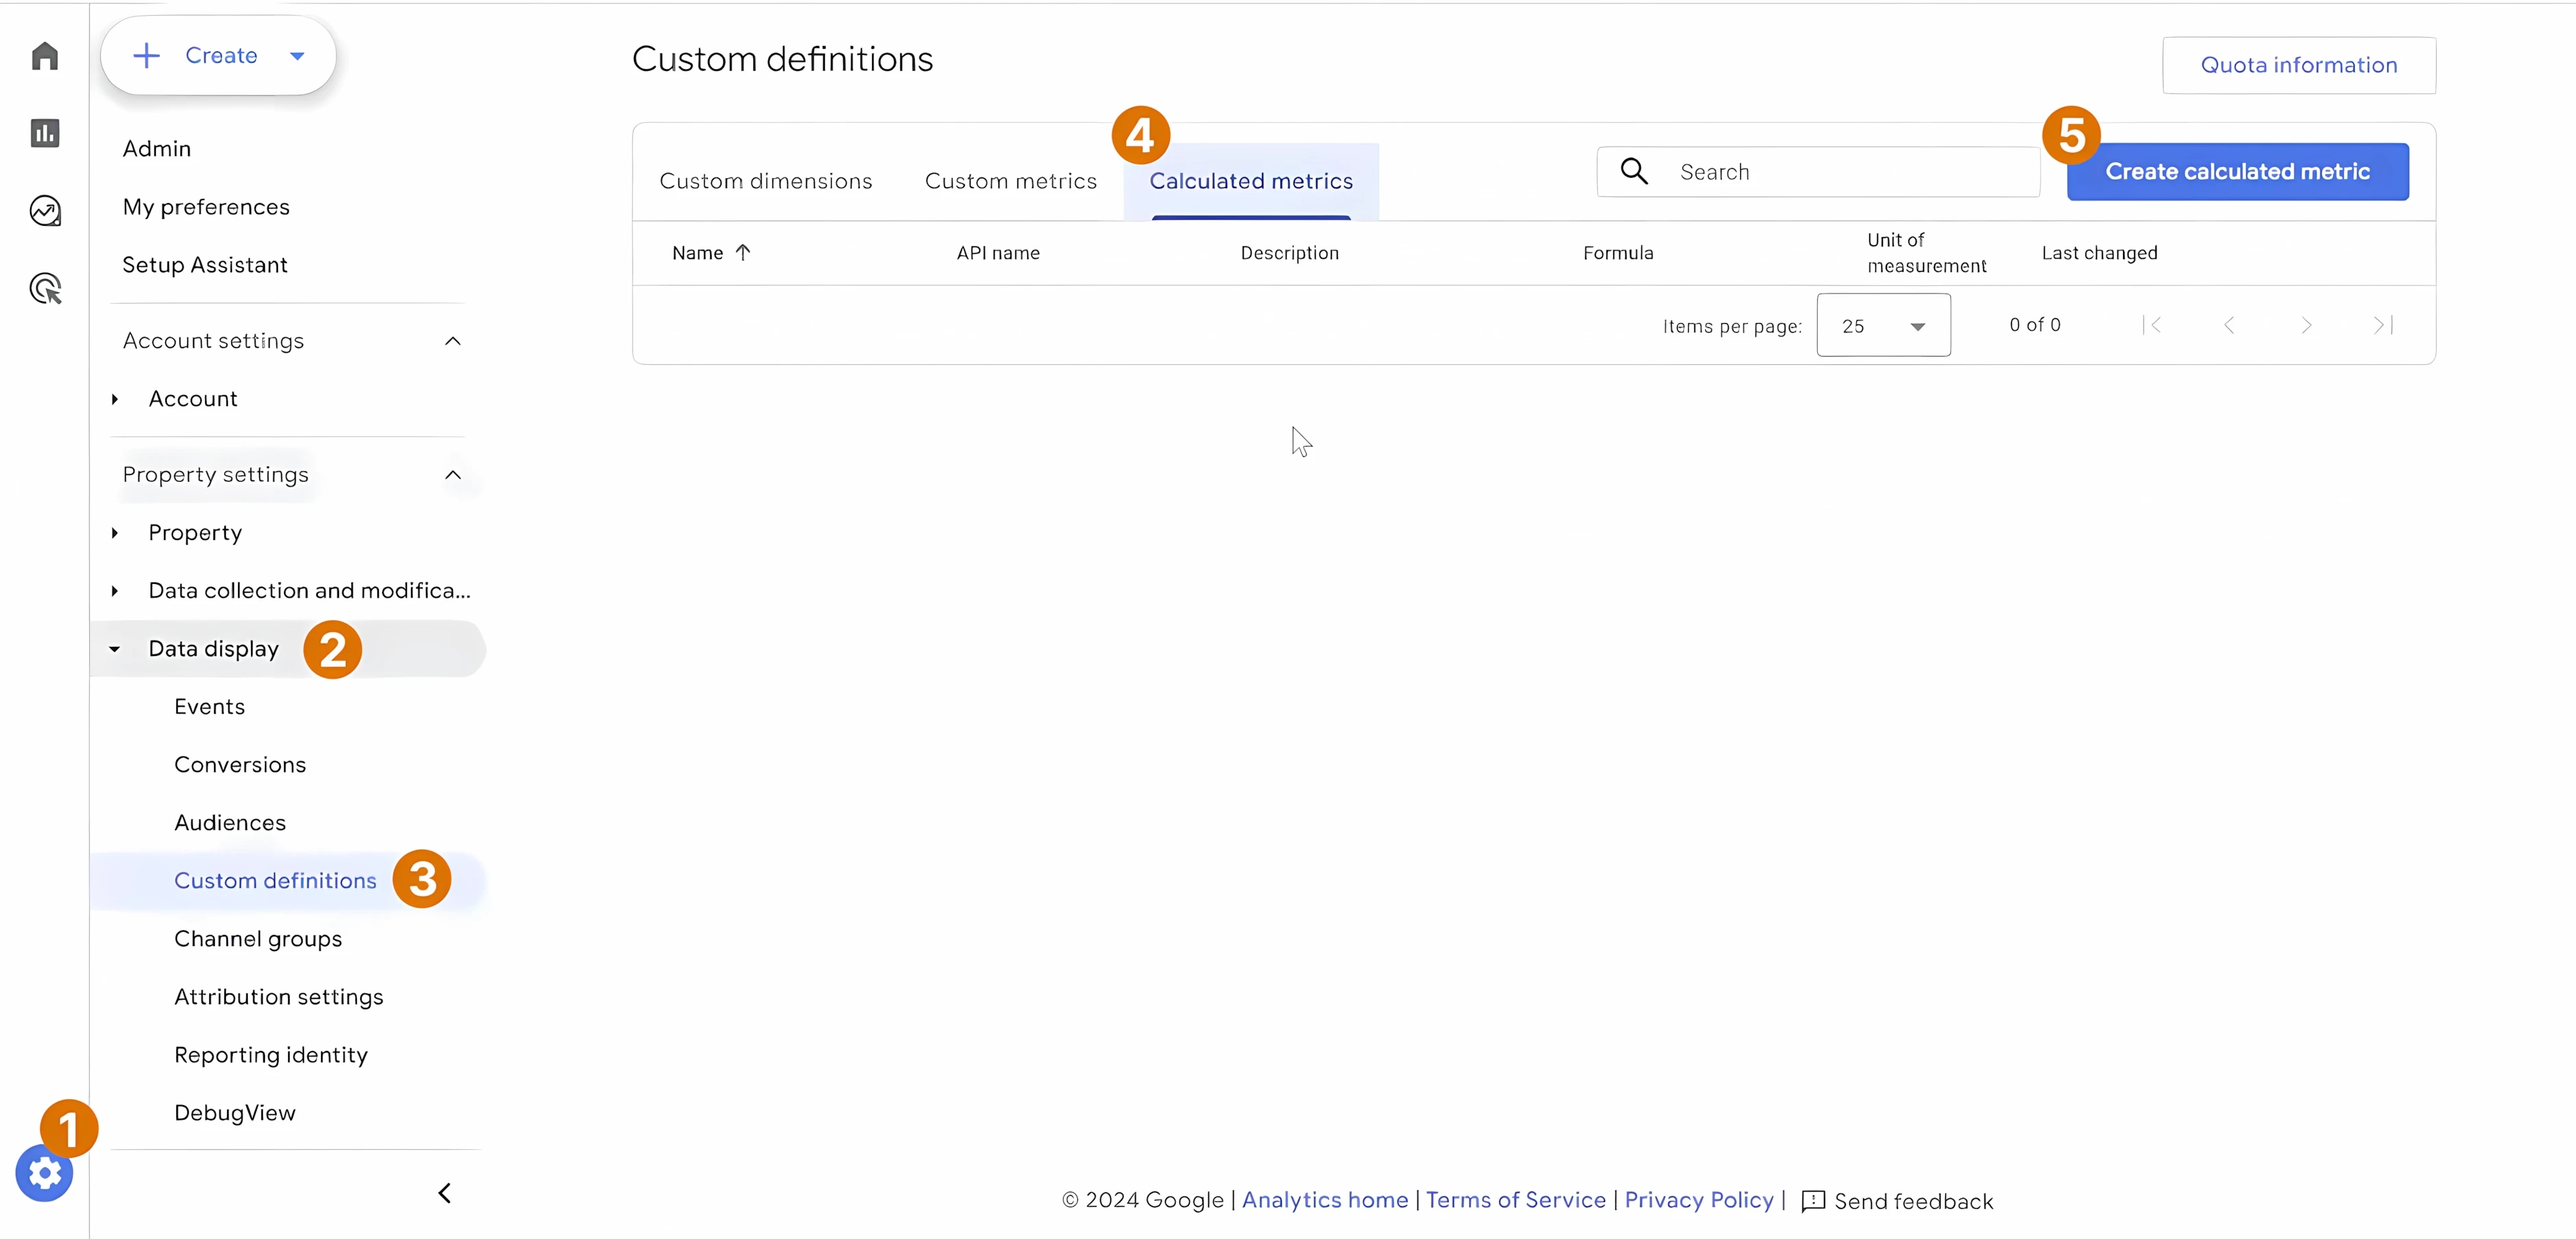The width and height of the screenshot is (2576, 1239).
Task: Open Quota information
Action: coord(2299,64)
